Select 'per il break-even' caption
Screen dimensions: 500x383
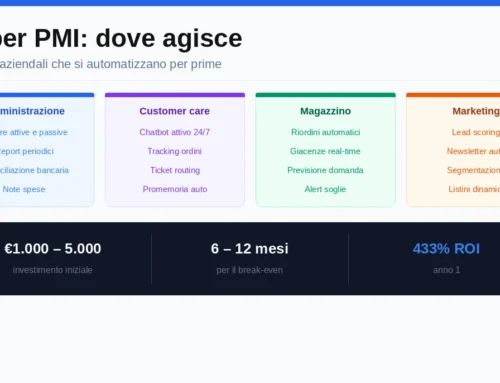pos(250,270)
